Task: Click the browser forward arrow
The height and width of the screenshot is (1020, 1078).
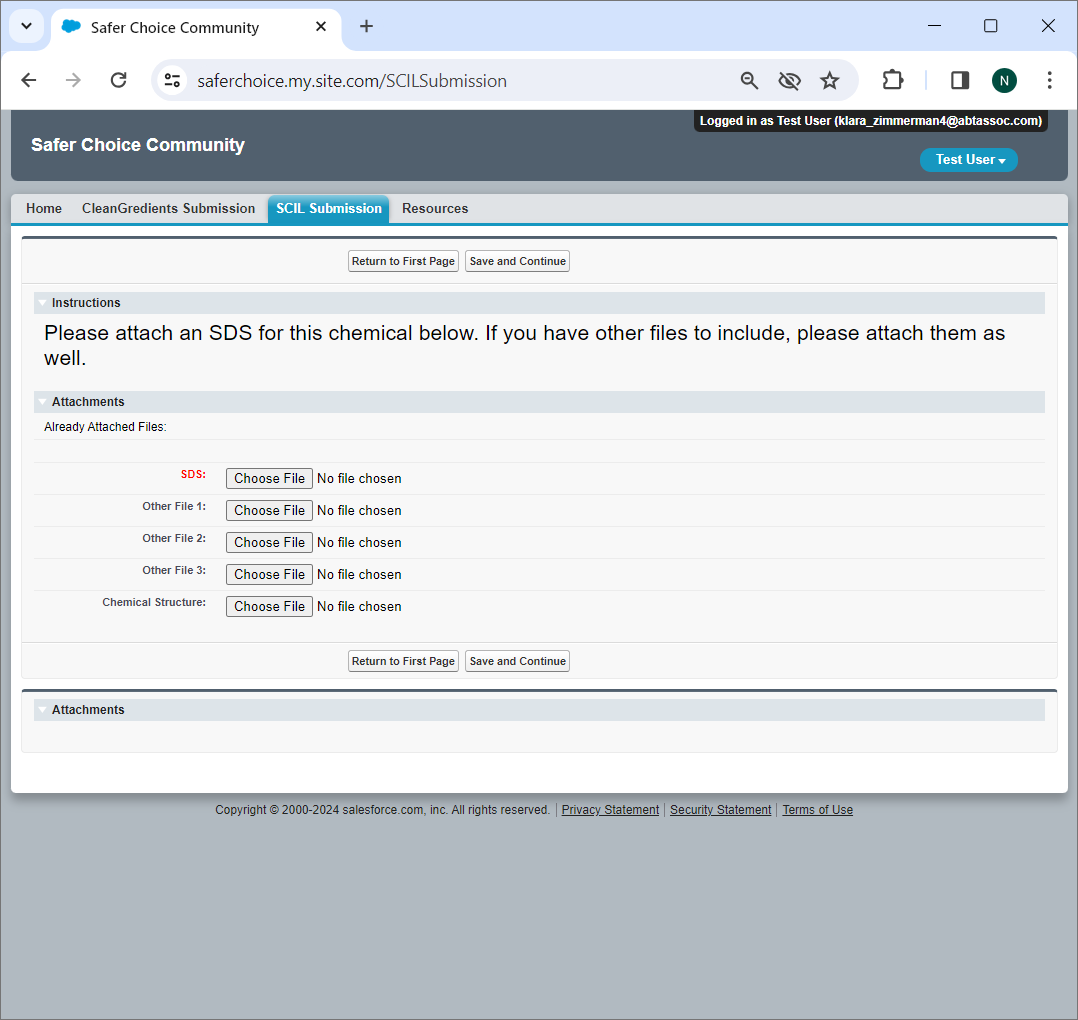Action: tap(73, 80)
